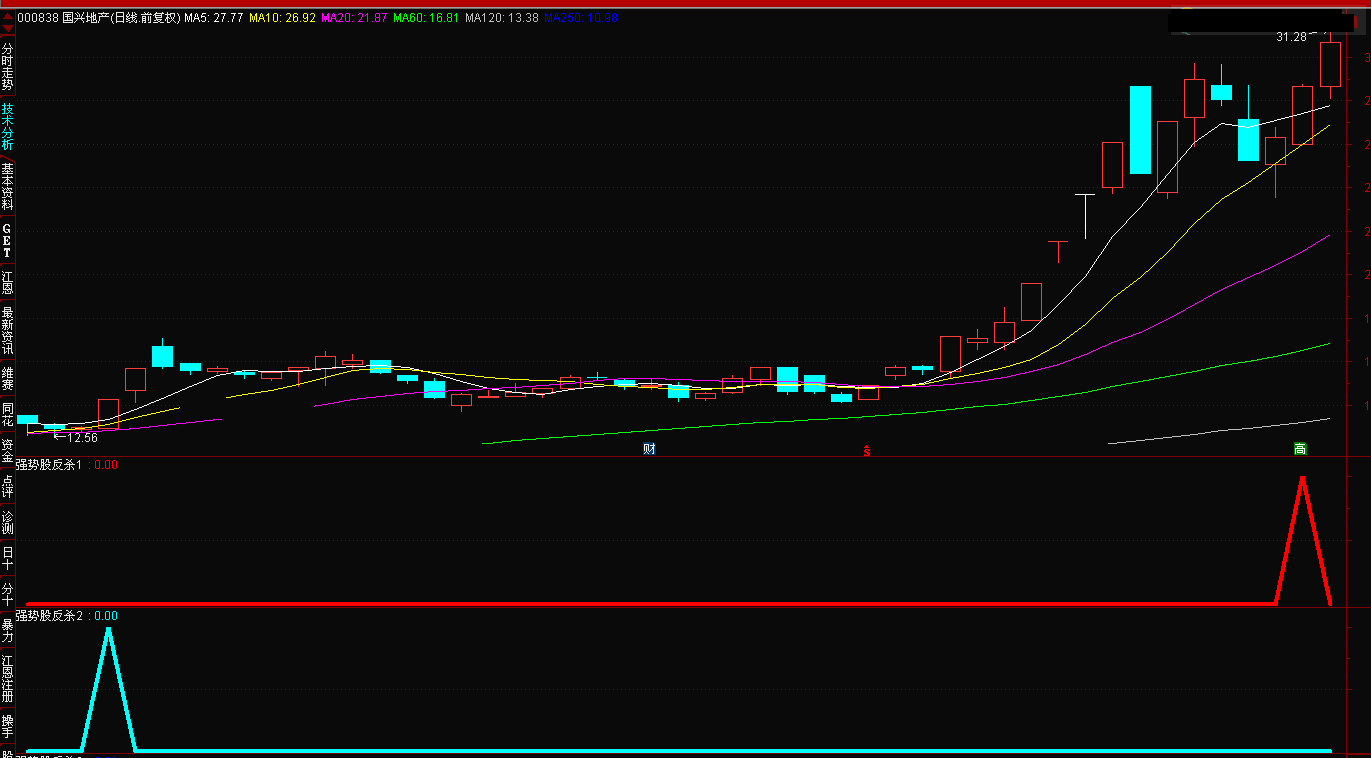
Task: Switch to the 资金 sidebar tab
Action: (x=8, y=452)
